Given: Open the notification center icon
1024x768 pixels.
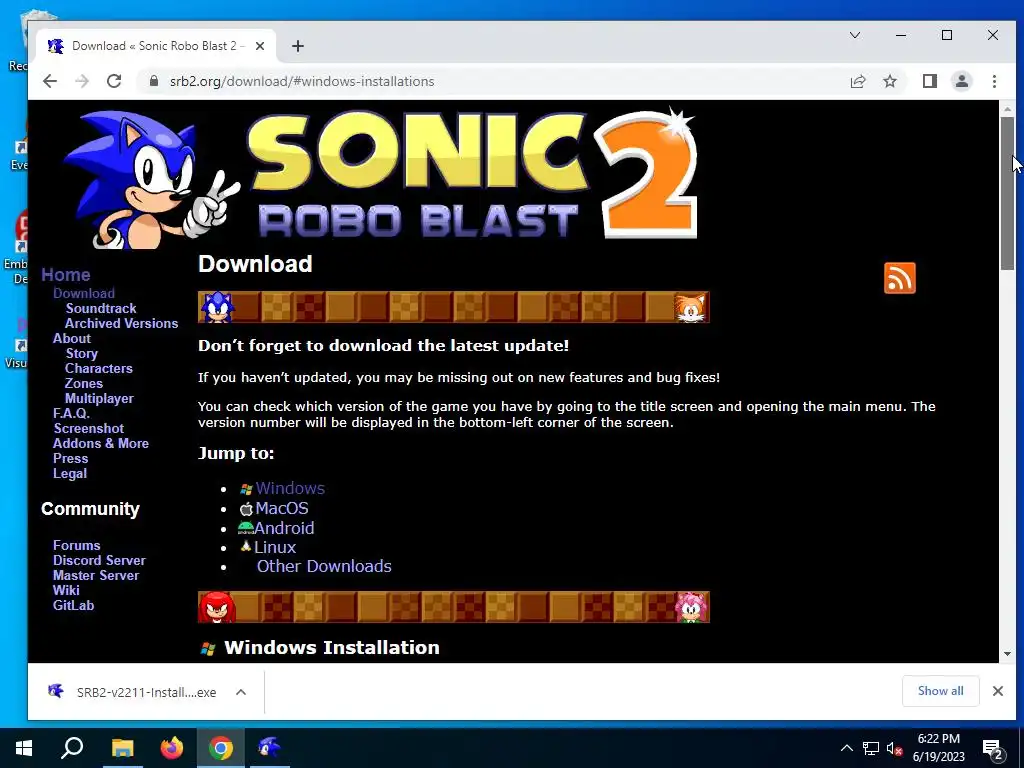Looking at the screenshot, I should tap(993, 749).
